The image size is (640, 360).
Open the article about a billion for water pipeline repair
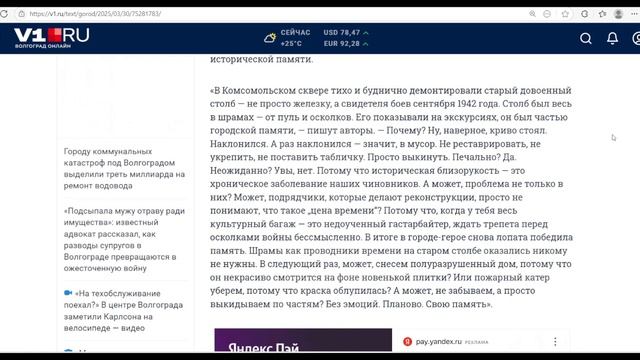(x=124, y=169)
